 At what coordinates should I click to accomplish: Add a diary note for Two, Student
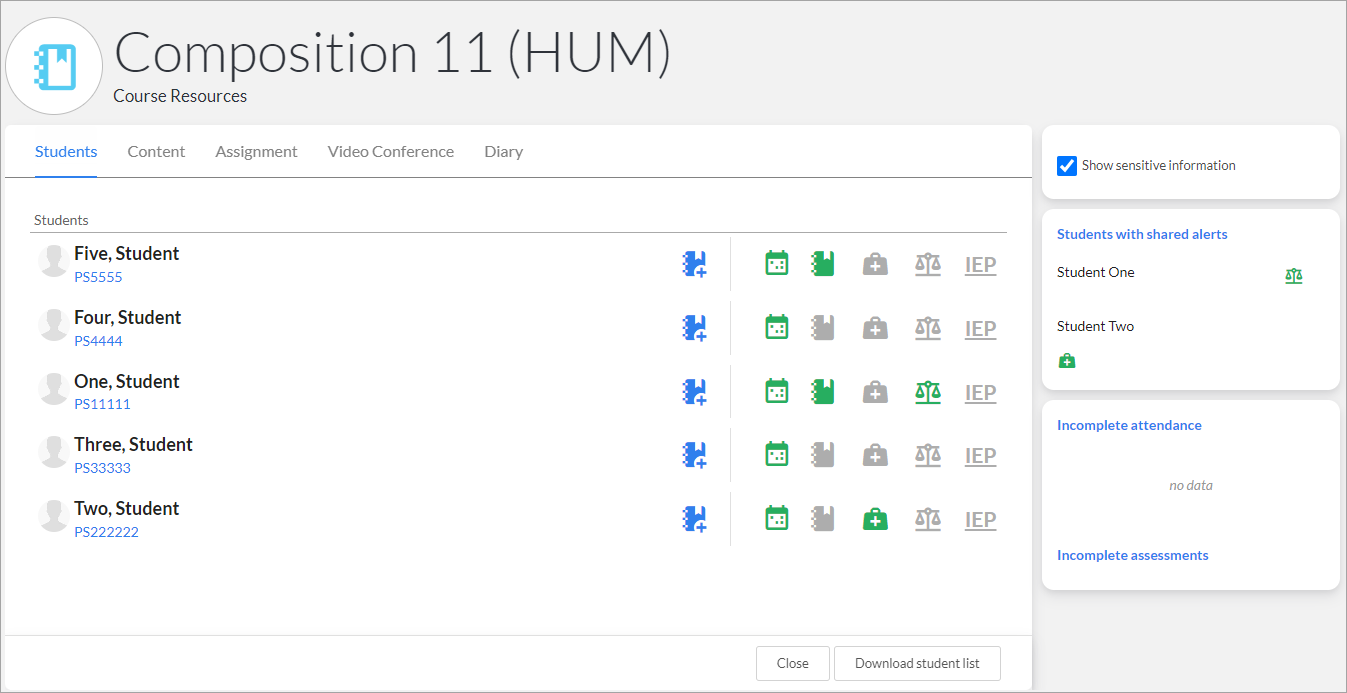click(x=695, y=519)
